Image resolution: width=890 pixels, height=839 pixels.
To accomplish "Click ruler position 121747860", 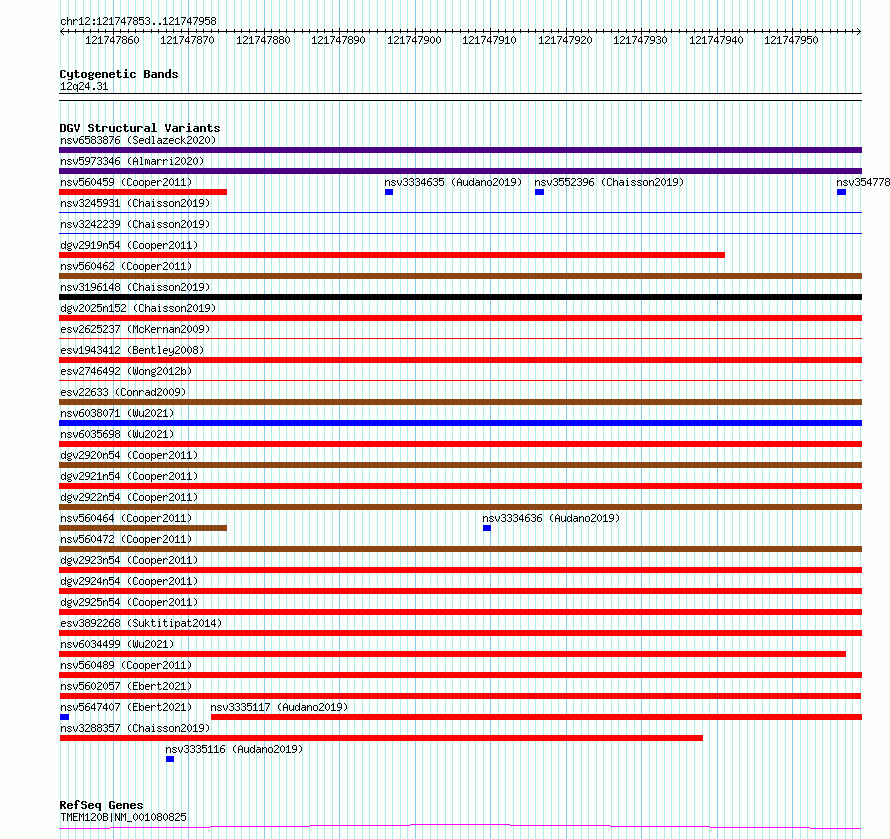I will [x=112, y=40].
